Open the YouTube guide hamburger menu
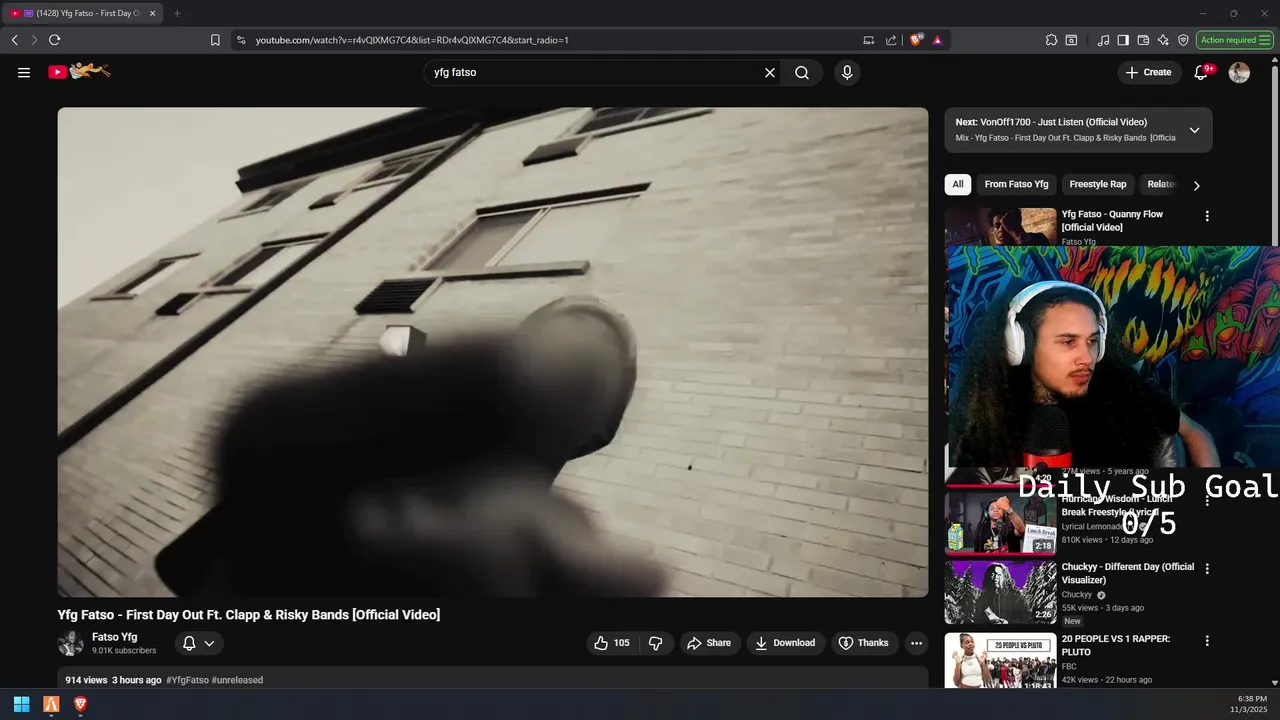 (x=24, y=72)
